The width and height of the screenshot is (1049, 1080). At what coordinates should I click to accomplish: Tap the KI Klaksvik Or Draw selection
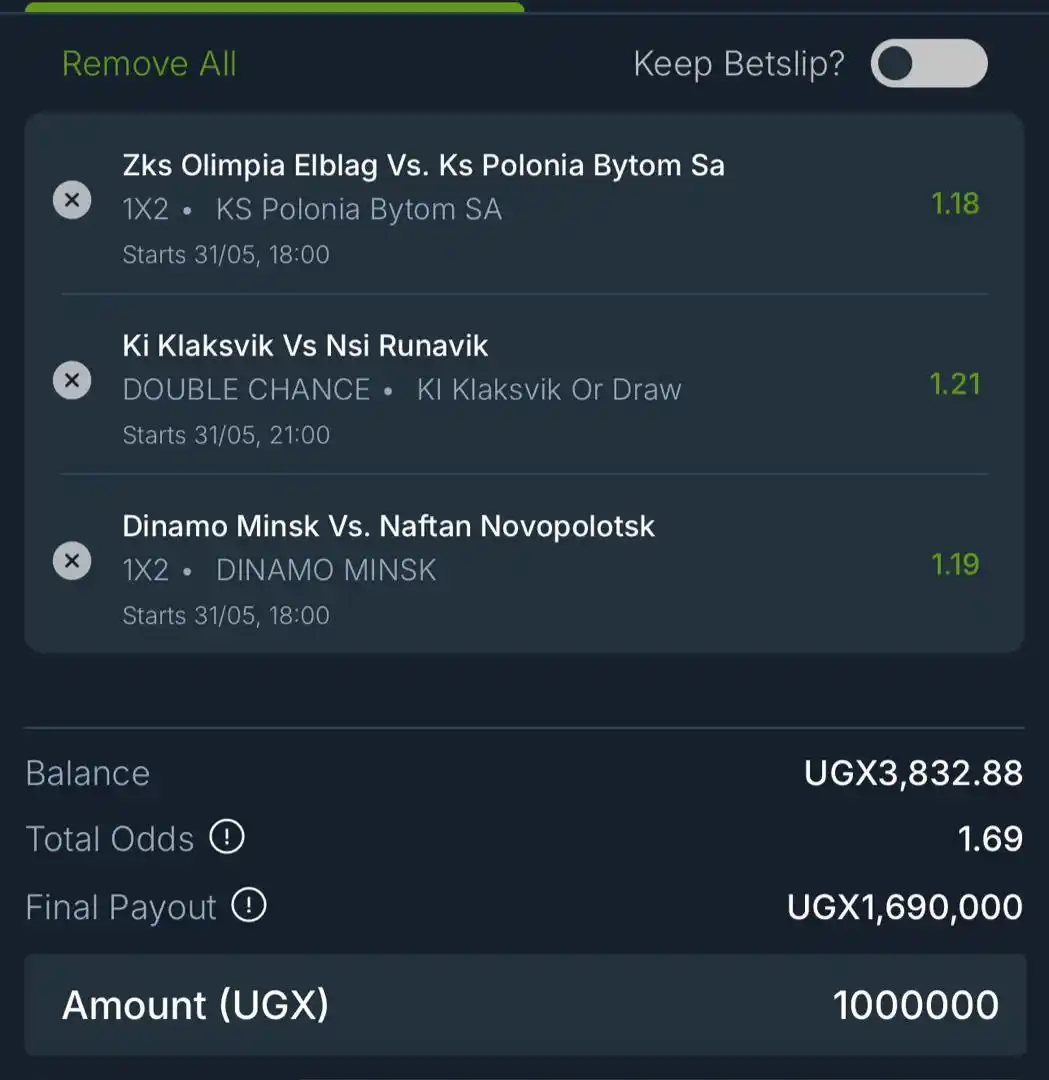[549, 390]
